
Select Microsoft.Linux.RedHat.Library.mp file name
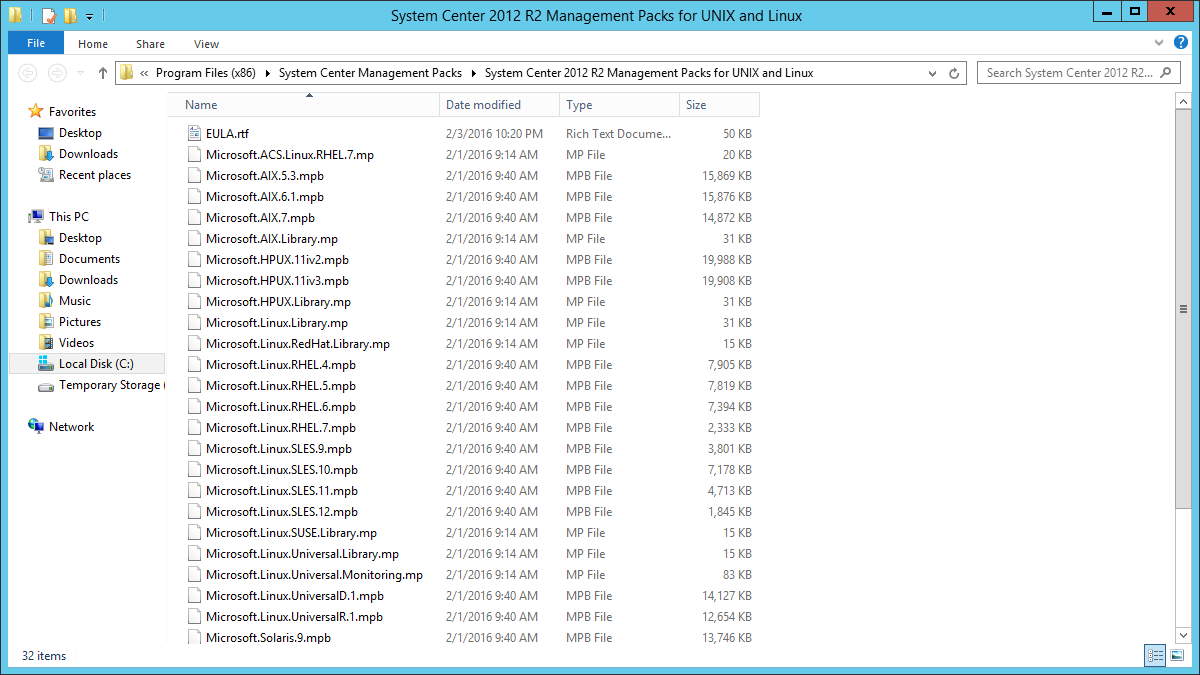click(298, 344)
